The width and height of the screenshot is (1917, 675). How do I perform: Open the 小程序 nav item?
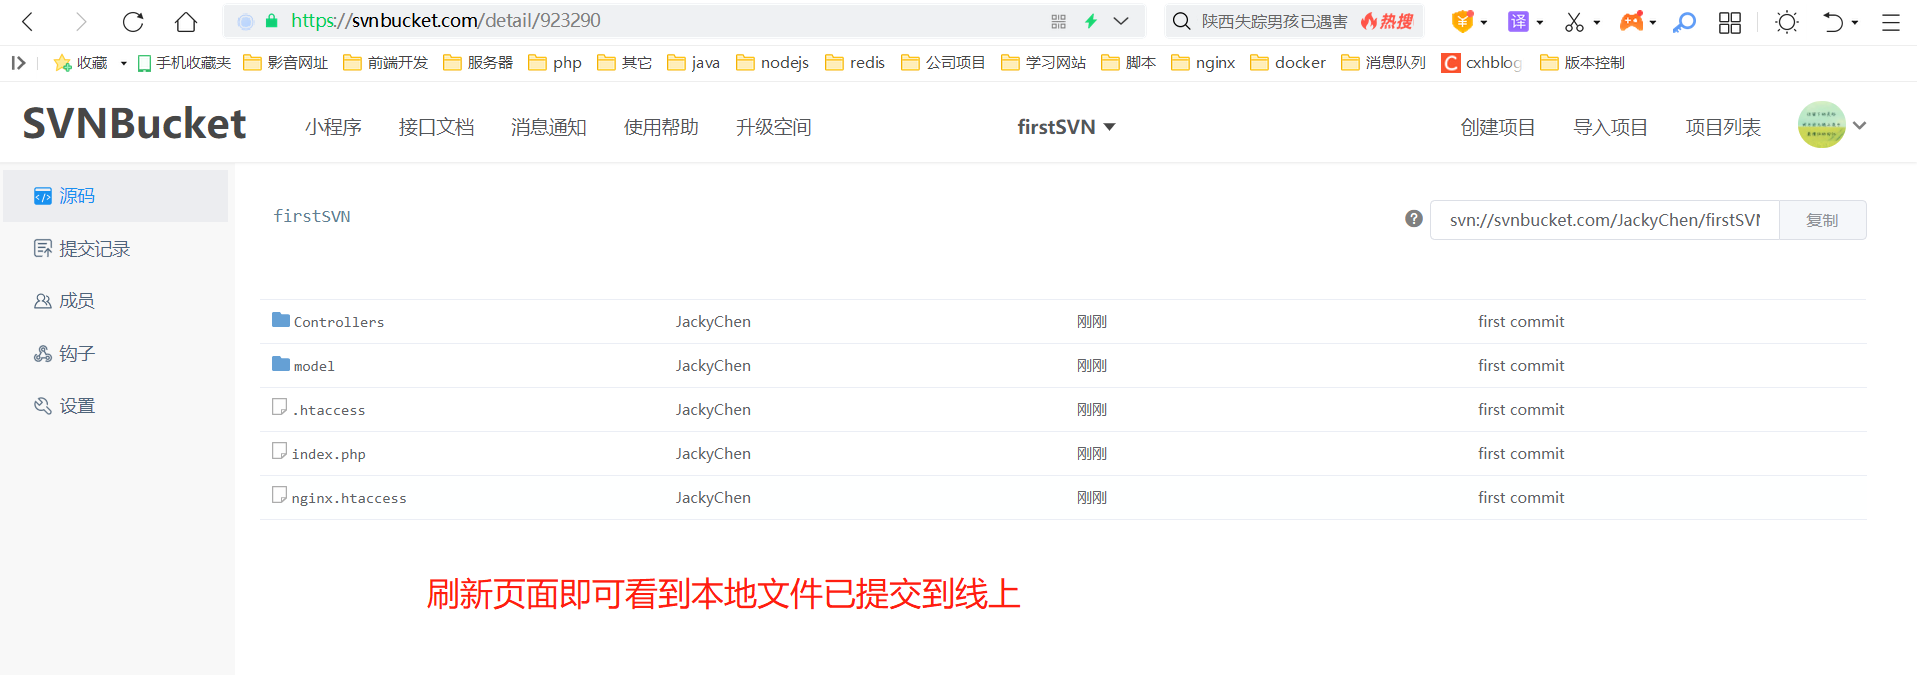(333, 127)
